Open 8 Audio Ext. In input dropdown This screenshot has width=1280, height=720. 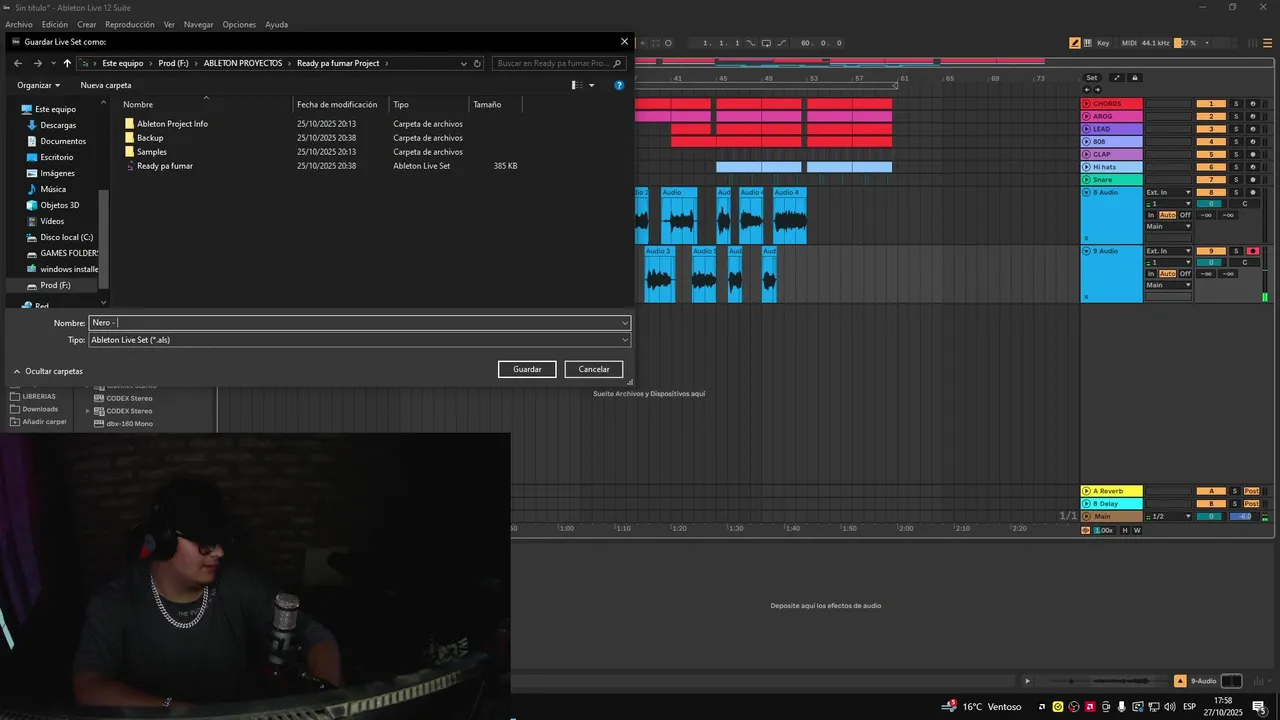click(1169, 192)
